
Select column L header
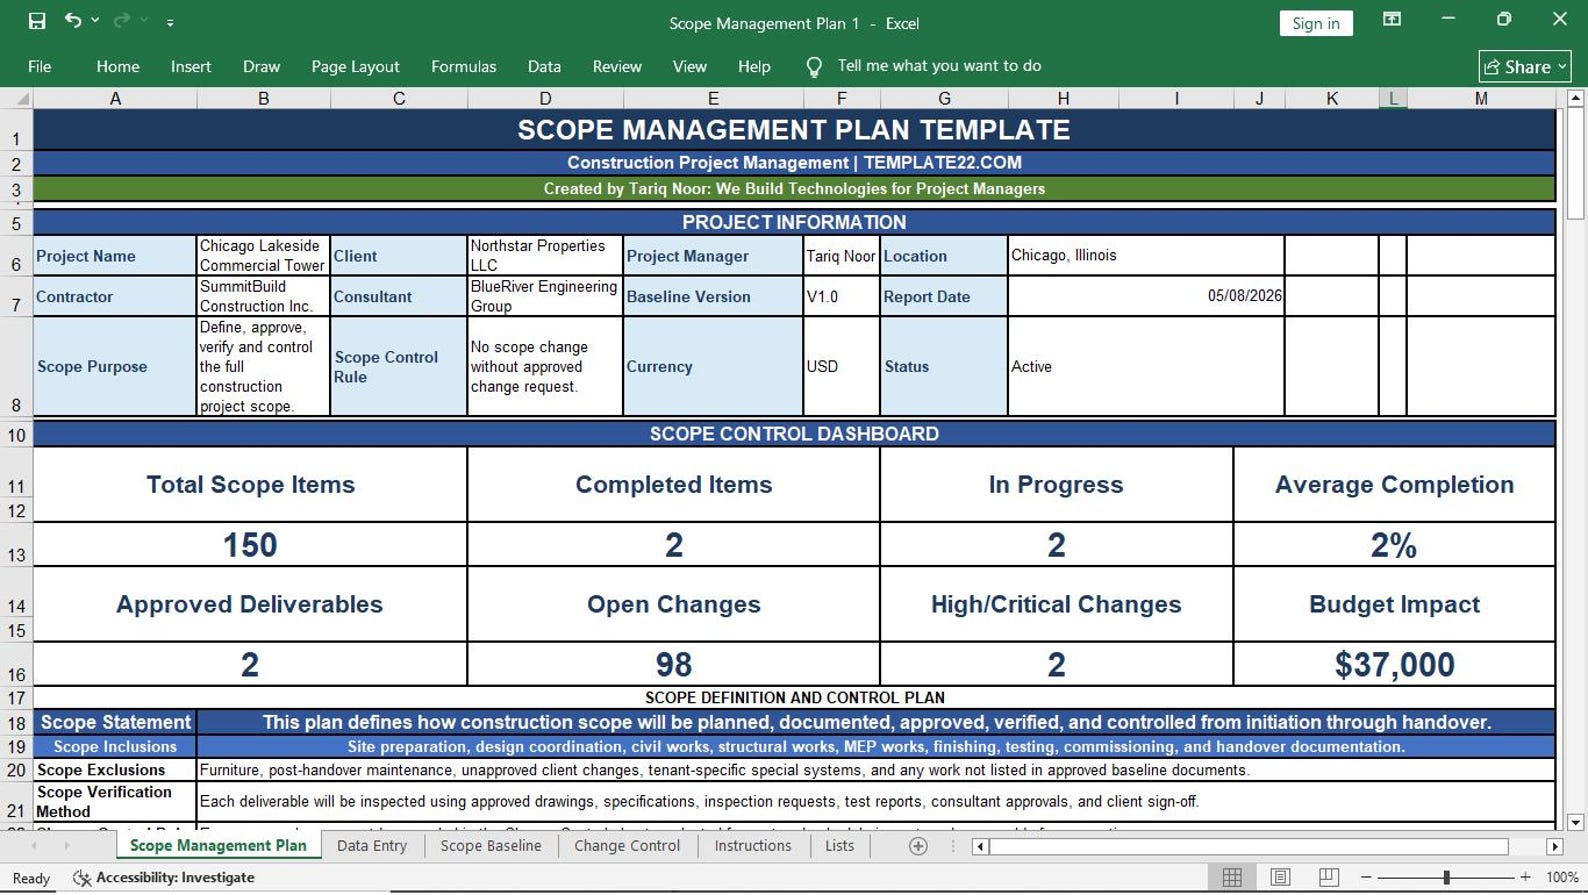(1392, 98)
